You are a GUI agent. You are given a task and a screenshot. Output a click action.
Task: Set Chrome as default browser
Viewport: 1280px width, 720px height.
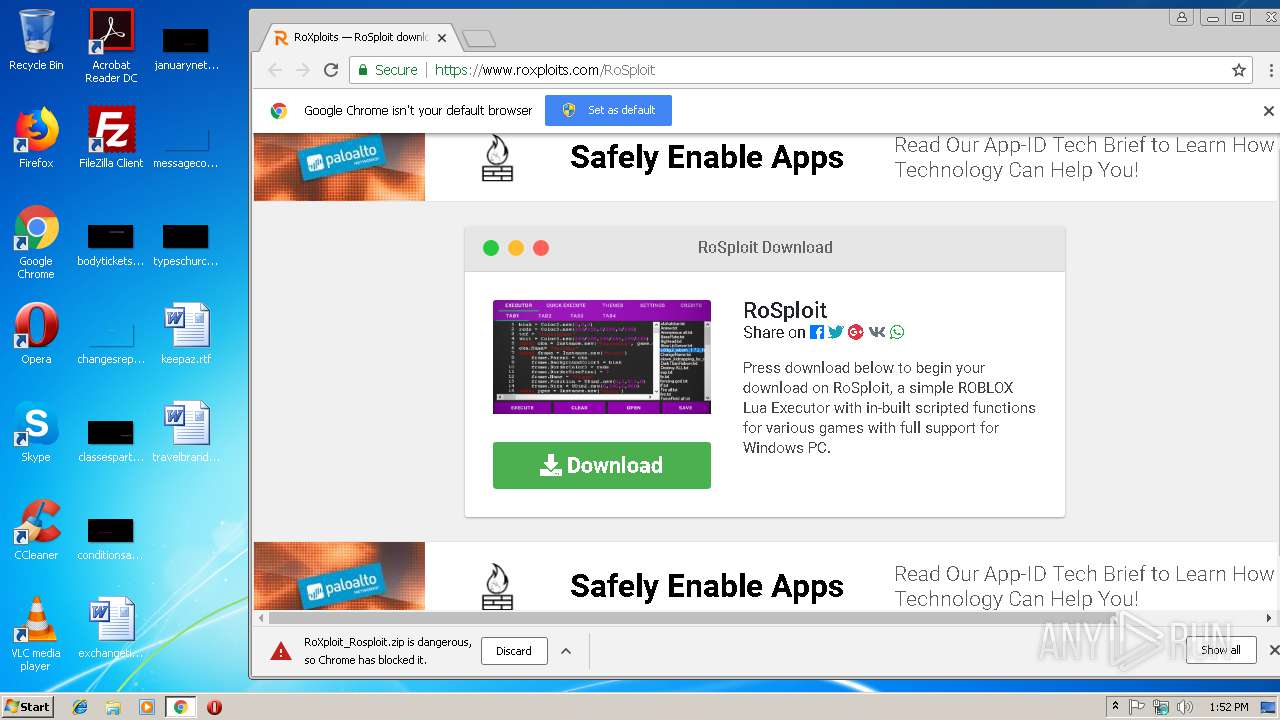pos(608,110)
